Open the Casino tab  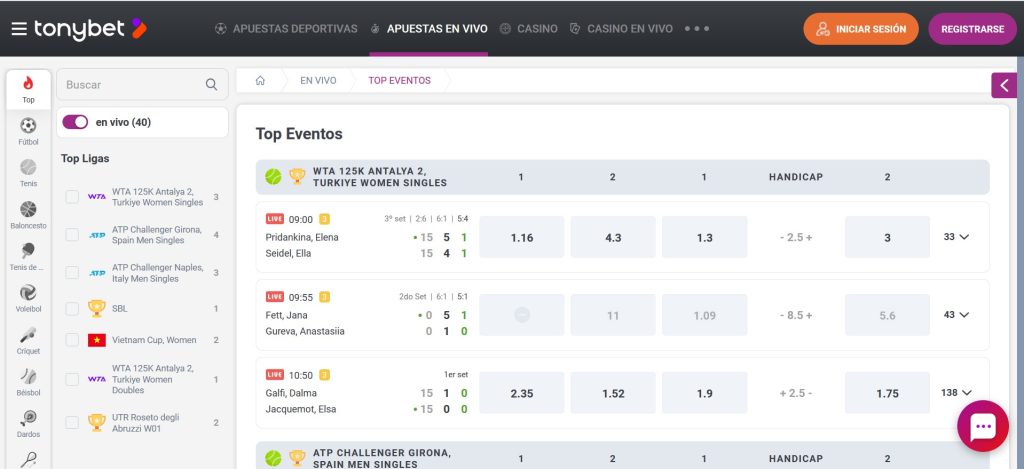[528, 29]
